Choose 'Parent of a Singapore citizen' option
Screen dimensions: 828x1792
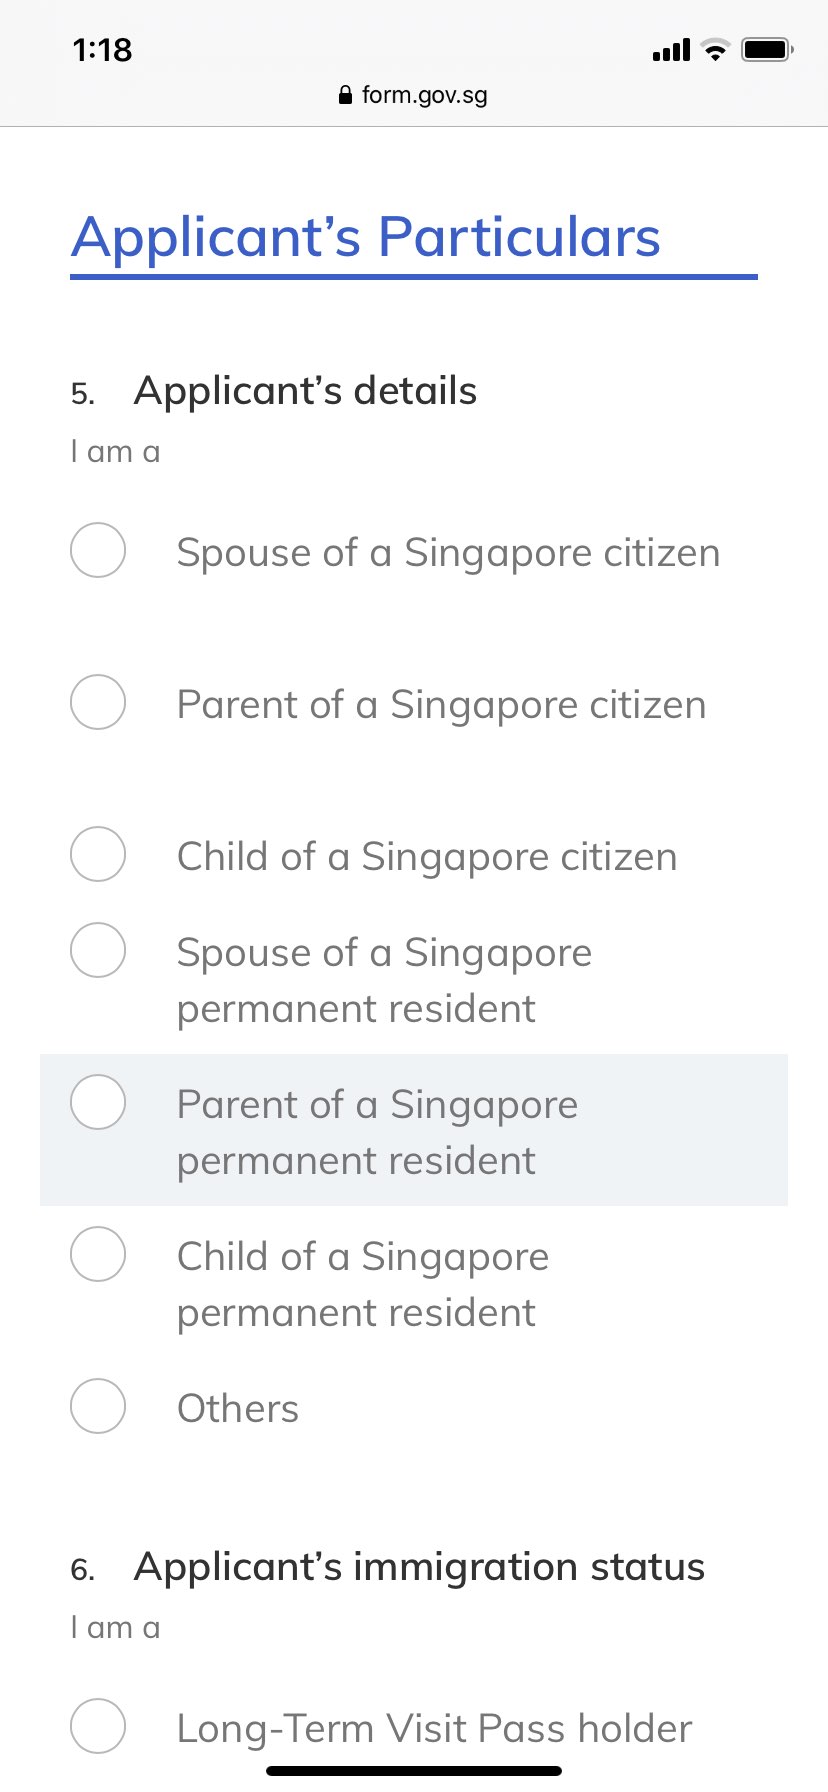coord(98,702)
